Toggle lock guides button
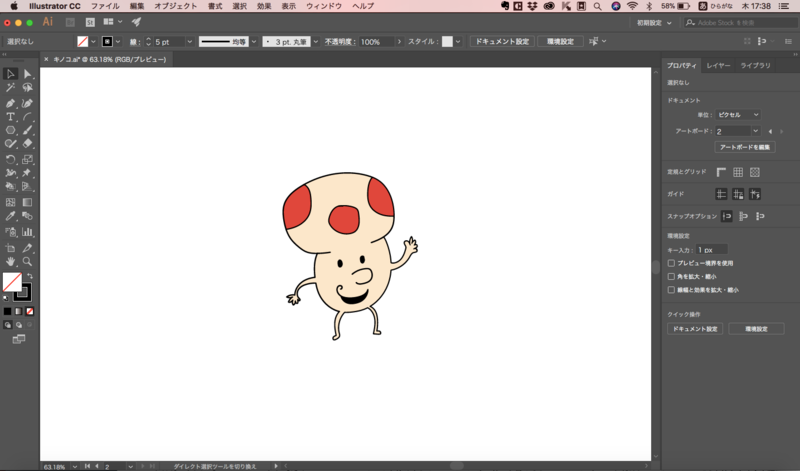The width and height of the screenshot is (800, 471). [738, 194]
